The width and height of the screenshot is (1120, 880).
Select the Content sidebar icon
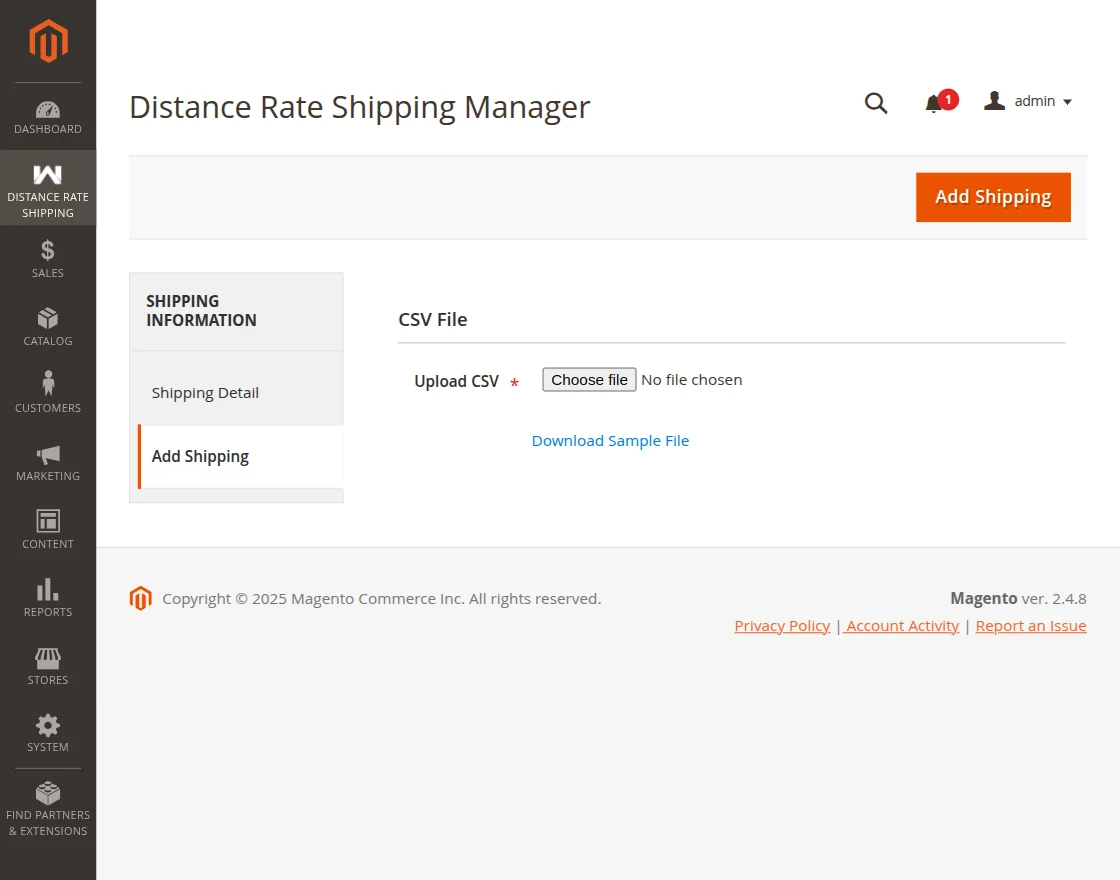click(47, 528)
